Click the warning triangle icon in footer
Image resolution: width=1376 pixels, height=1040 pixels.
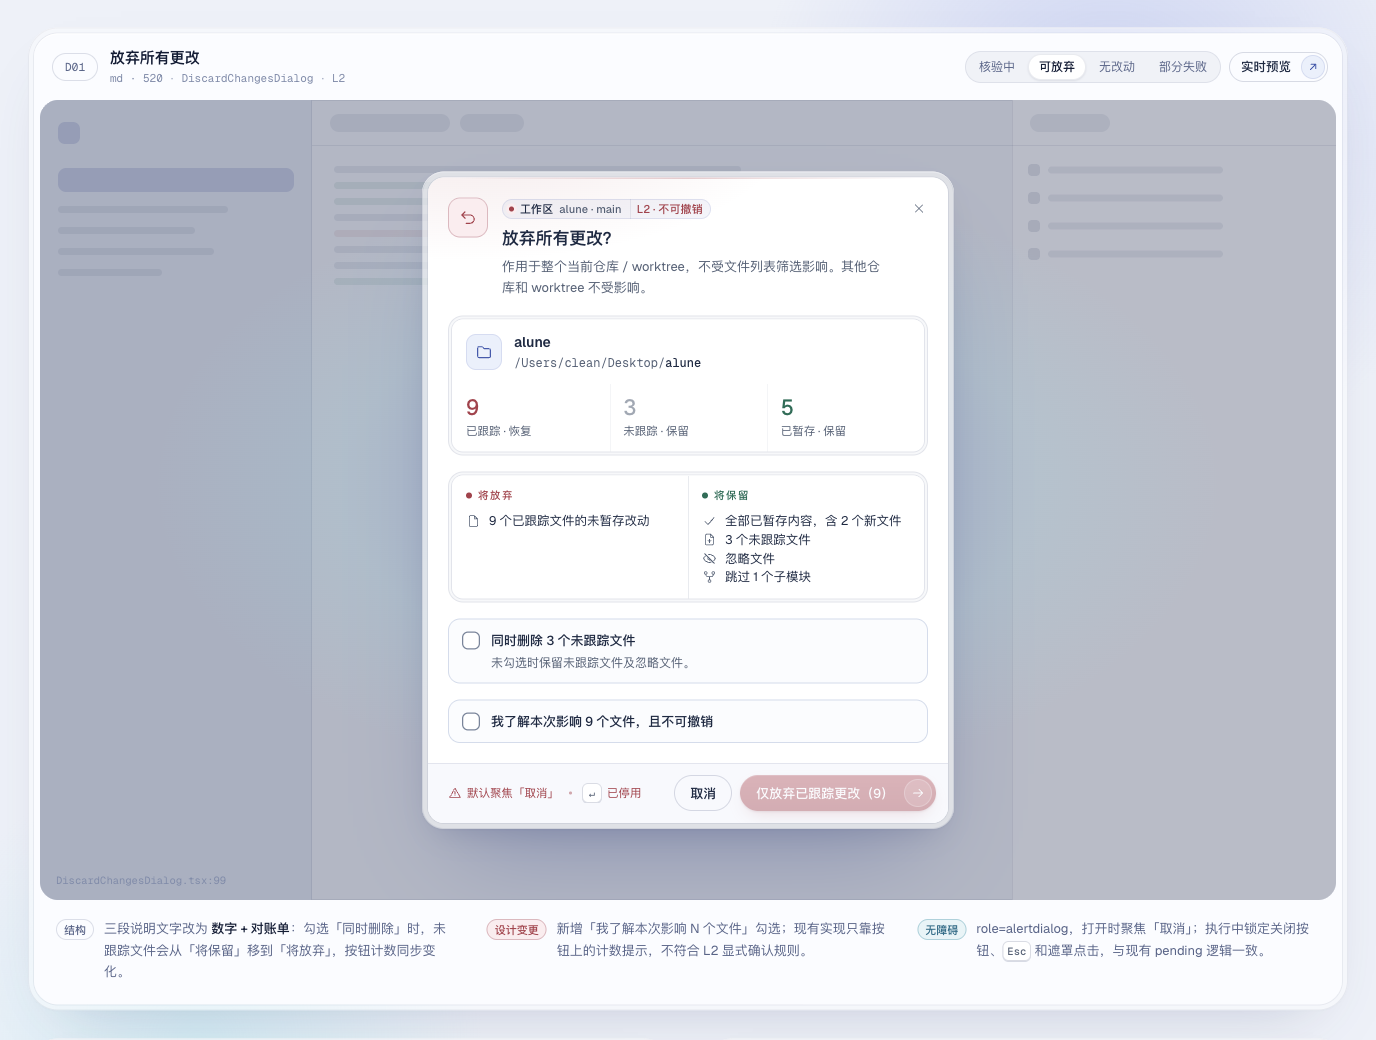point(455,793)
